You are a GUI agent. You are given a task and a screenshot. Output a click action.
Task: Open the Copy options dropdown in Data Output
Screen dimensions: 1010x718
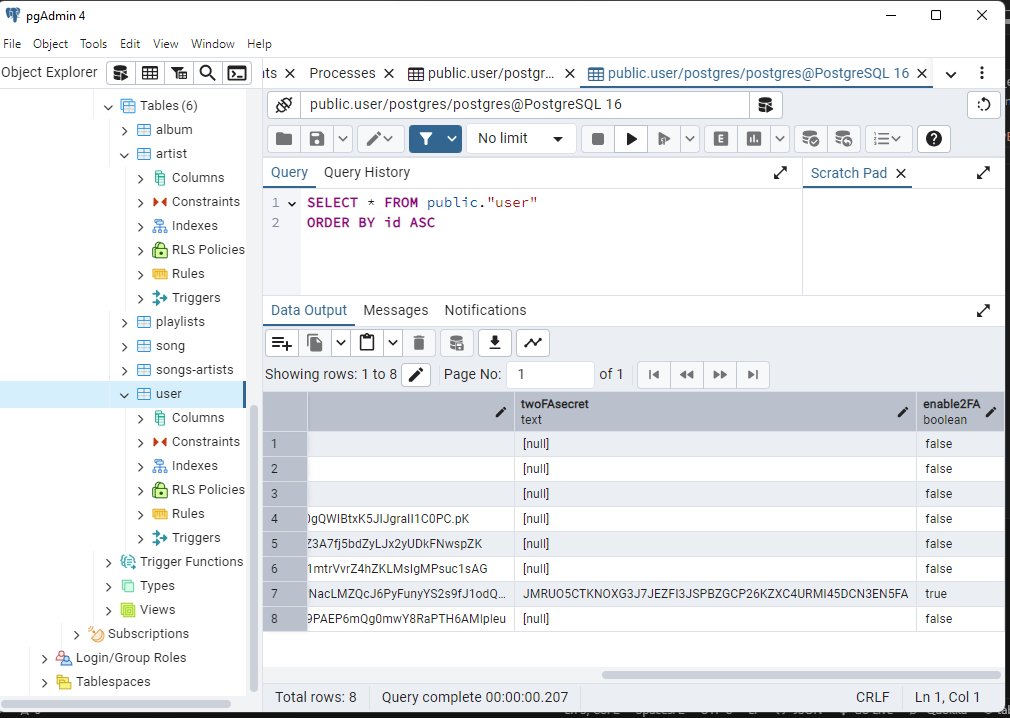(x=341, y=343)
